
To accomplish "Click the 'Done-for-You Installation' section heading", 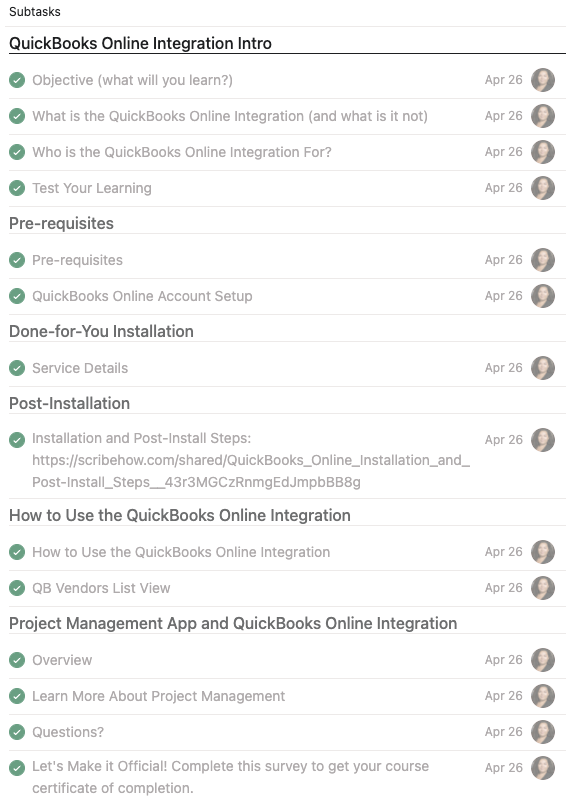I will (101, 332).
